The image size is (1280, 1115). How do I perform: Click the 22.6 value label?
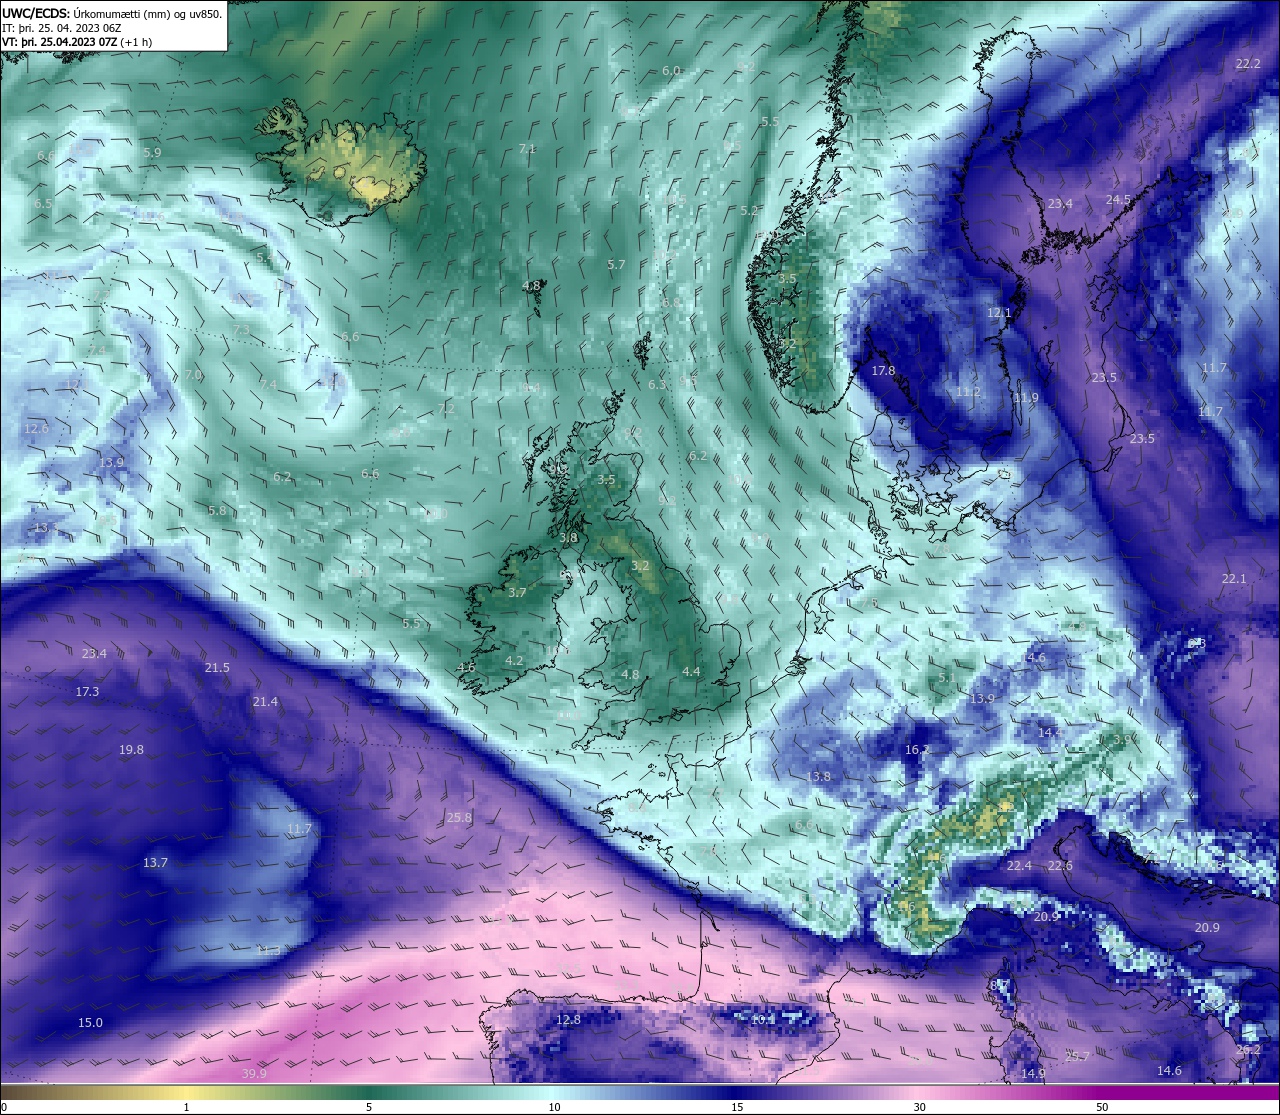tap(1060, 865)
